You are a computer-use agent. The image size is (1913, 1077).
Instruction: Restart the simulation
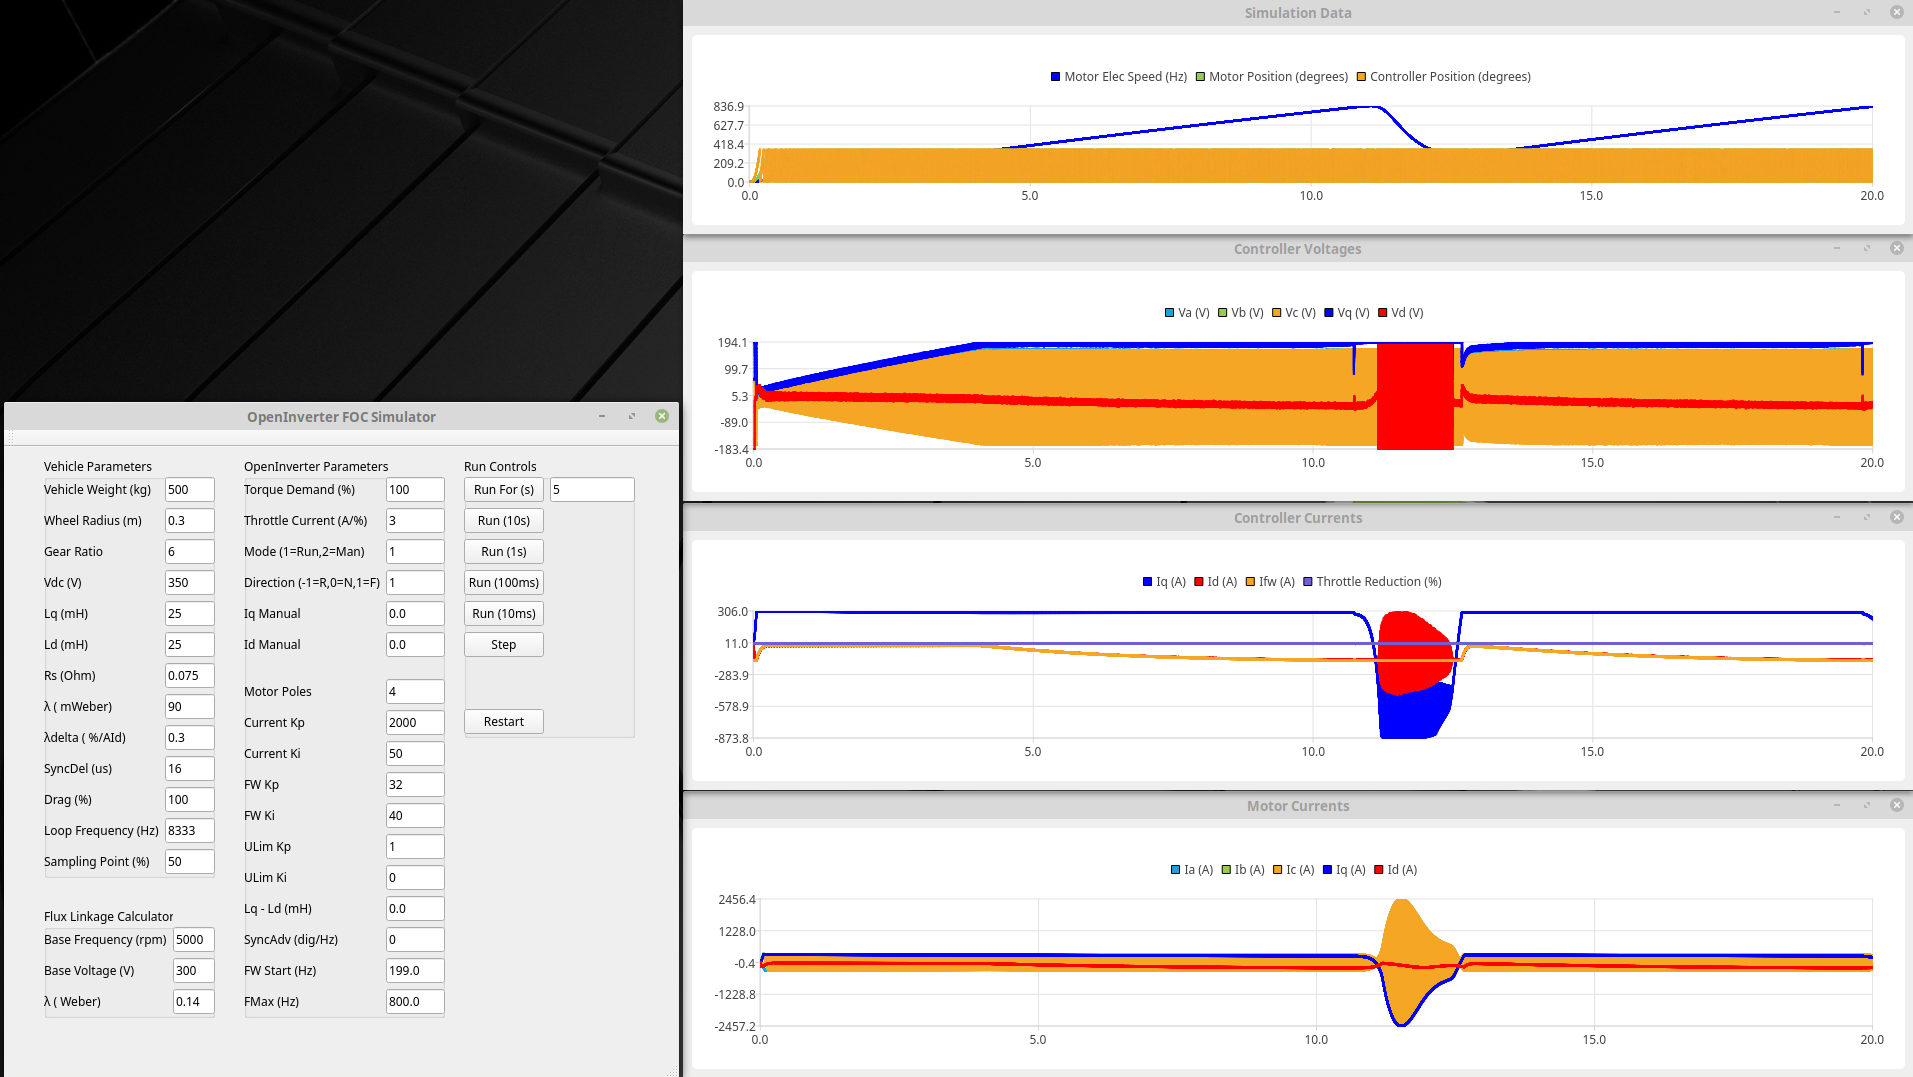[503, 722]
